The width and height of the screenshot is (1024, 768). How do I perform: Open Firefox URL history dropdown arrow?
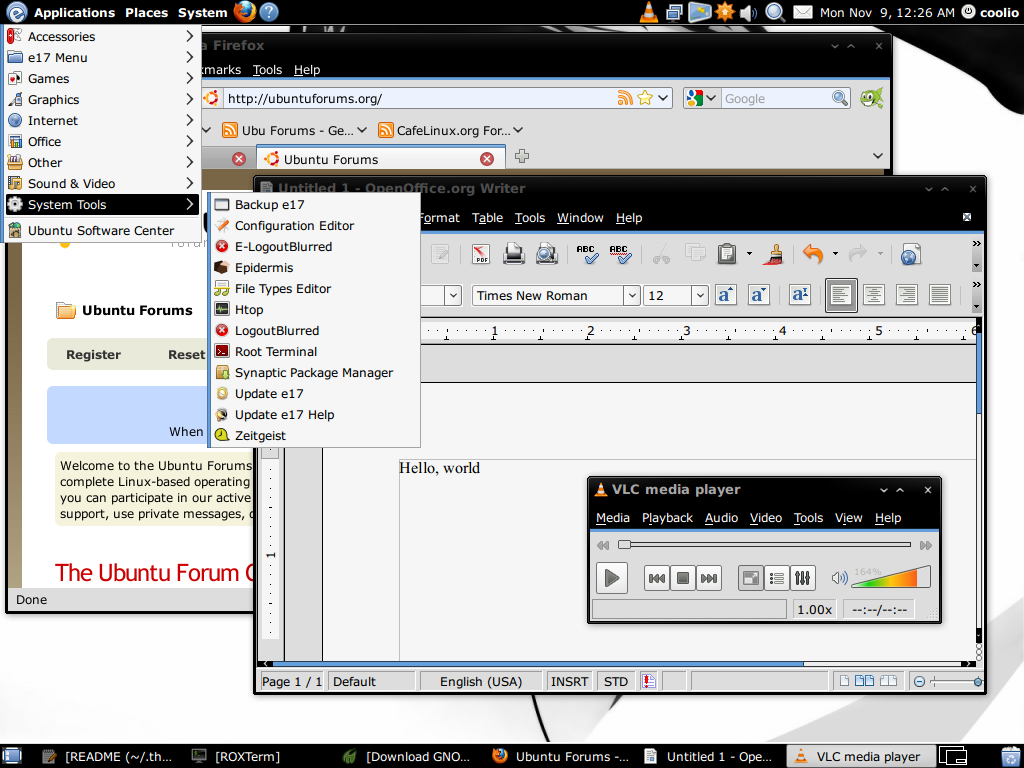click(x=663, y=98)
